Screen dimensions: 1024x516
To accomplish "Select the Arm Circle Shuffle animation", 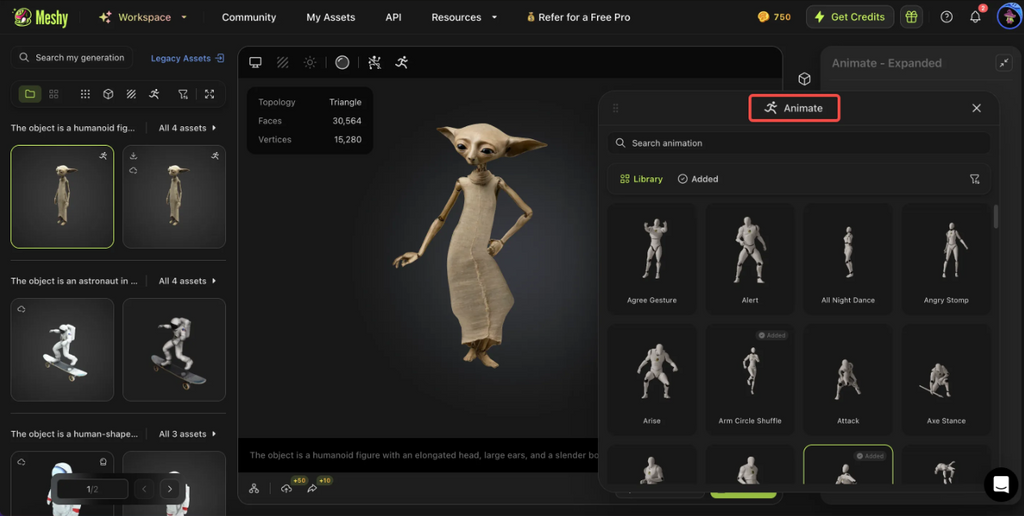I will click(750, 379).
